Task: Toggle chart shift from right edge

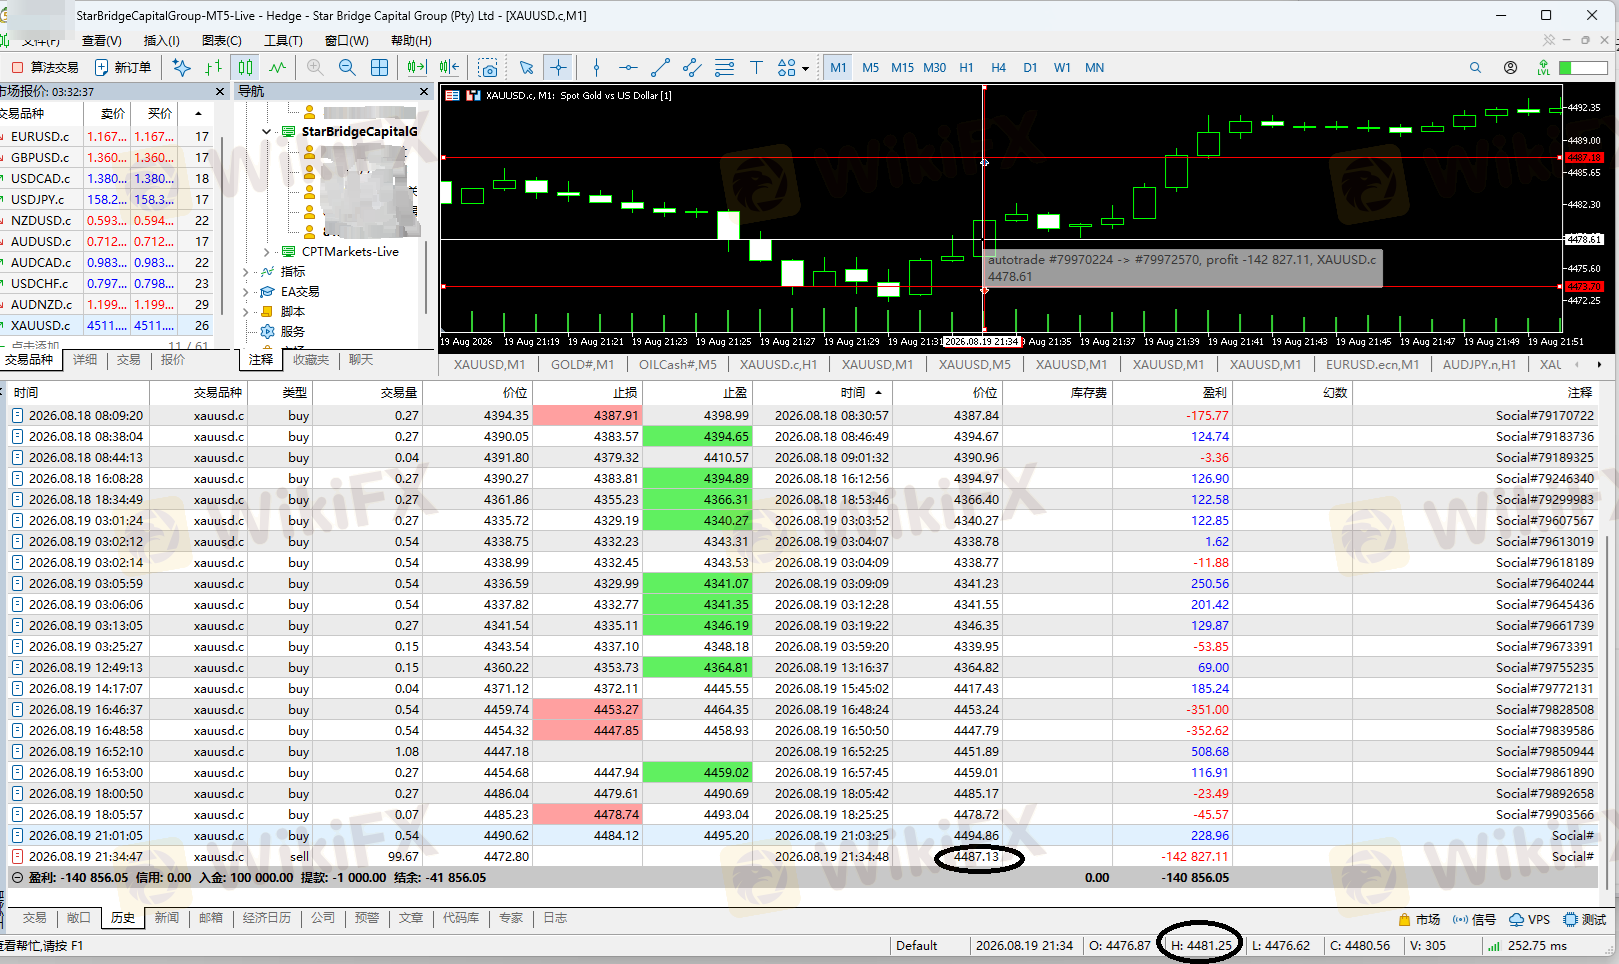Action: click(x=449, y=67)
